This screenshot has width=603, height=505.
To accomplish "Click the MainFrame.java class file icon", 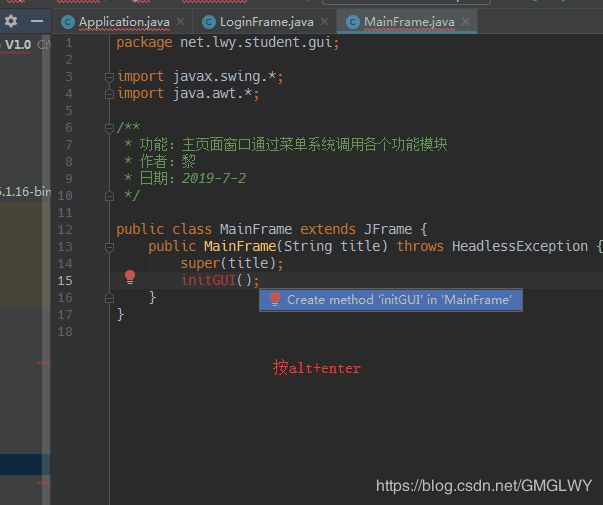I will pos(353,22).
